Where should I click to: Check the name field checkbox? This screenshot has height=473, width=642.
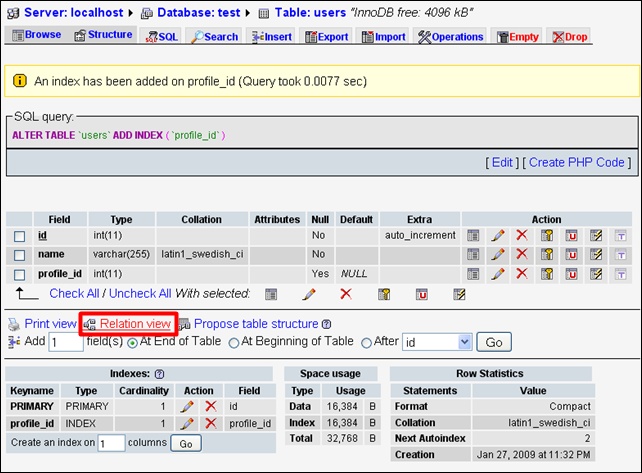[19, 255]
